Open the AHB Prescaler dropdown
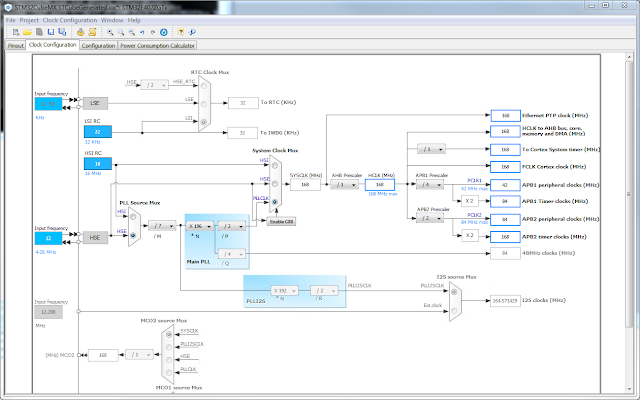This screenshot has width=640, height=400. click(344, 184)
